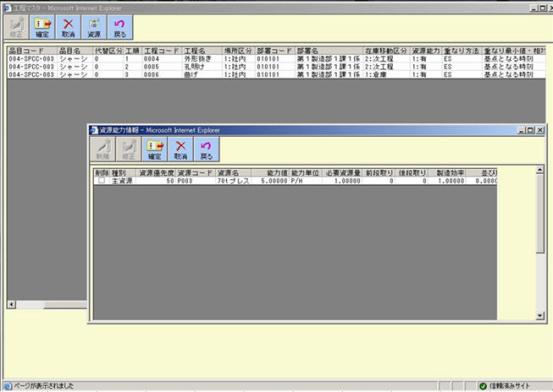The height and width of the screenshot is (392, 553).
Task: Click 取消 red X icon in popup toolbar
Action: tap(181, 149)
